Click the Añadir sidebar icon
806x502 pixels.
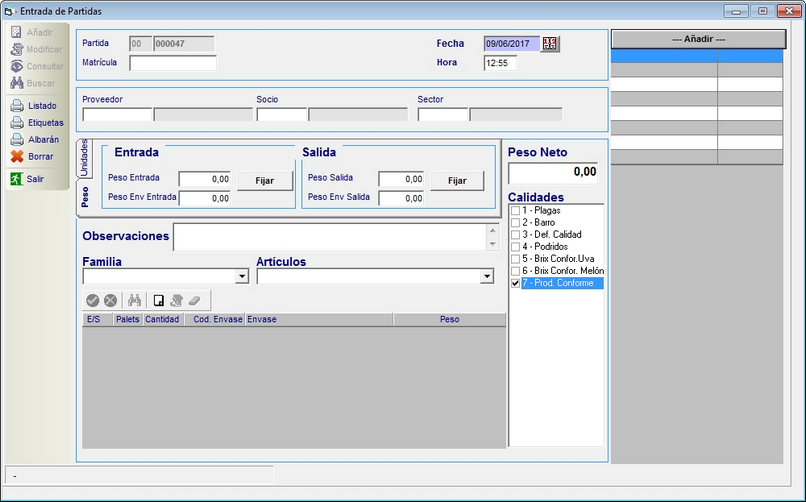coord(16,32)
